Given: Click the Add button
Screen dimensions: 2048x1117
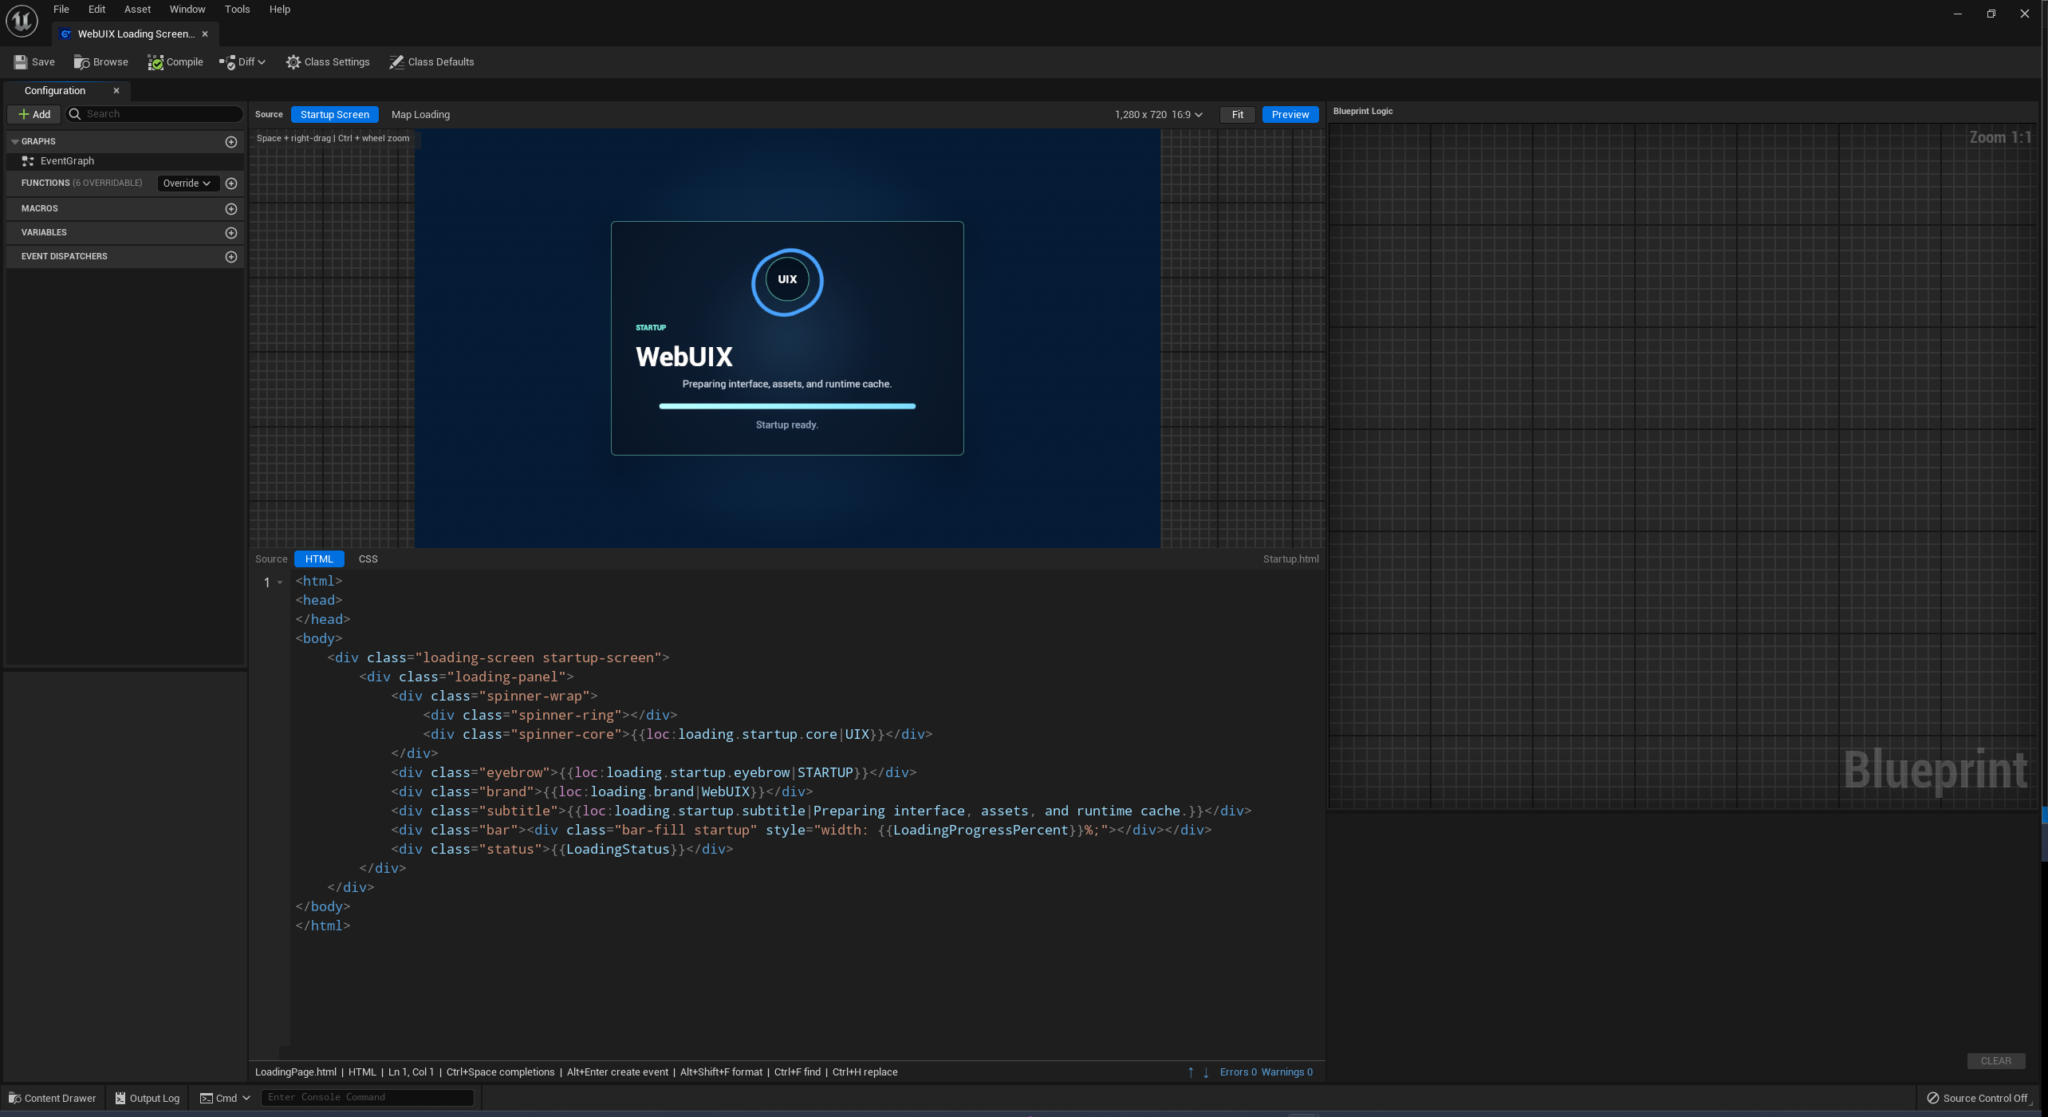Looking at the screenshot, I should click(34, 114).
